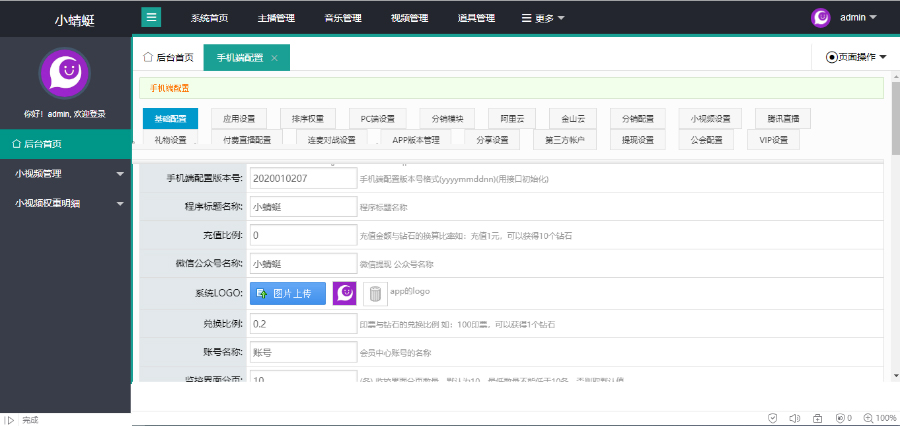The height and width of the screenshot is (426, 900).
Task: Click the purple logo thumbnail preview
Action: (344, 293)
